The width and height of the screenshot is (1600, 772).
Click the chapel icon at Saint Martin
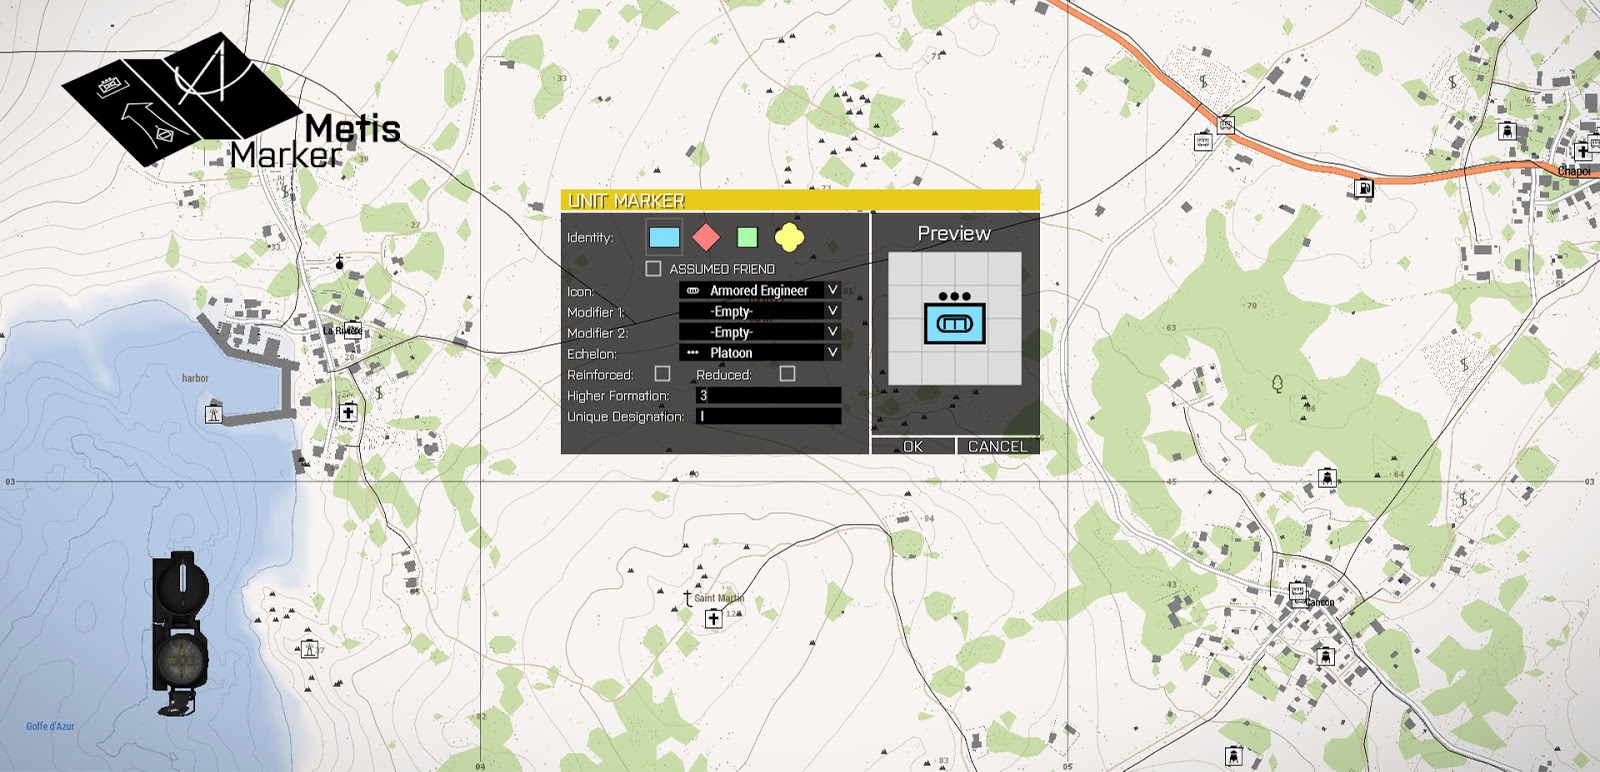click(713, 619)
